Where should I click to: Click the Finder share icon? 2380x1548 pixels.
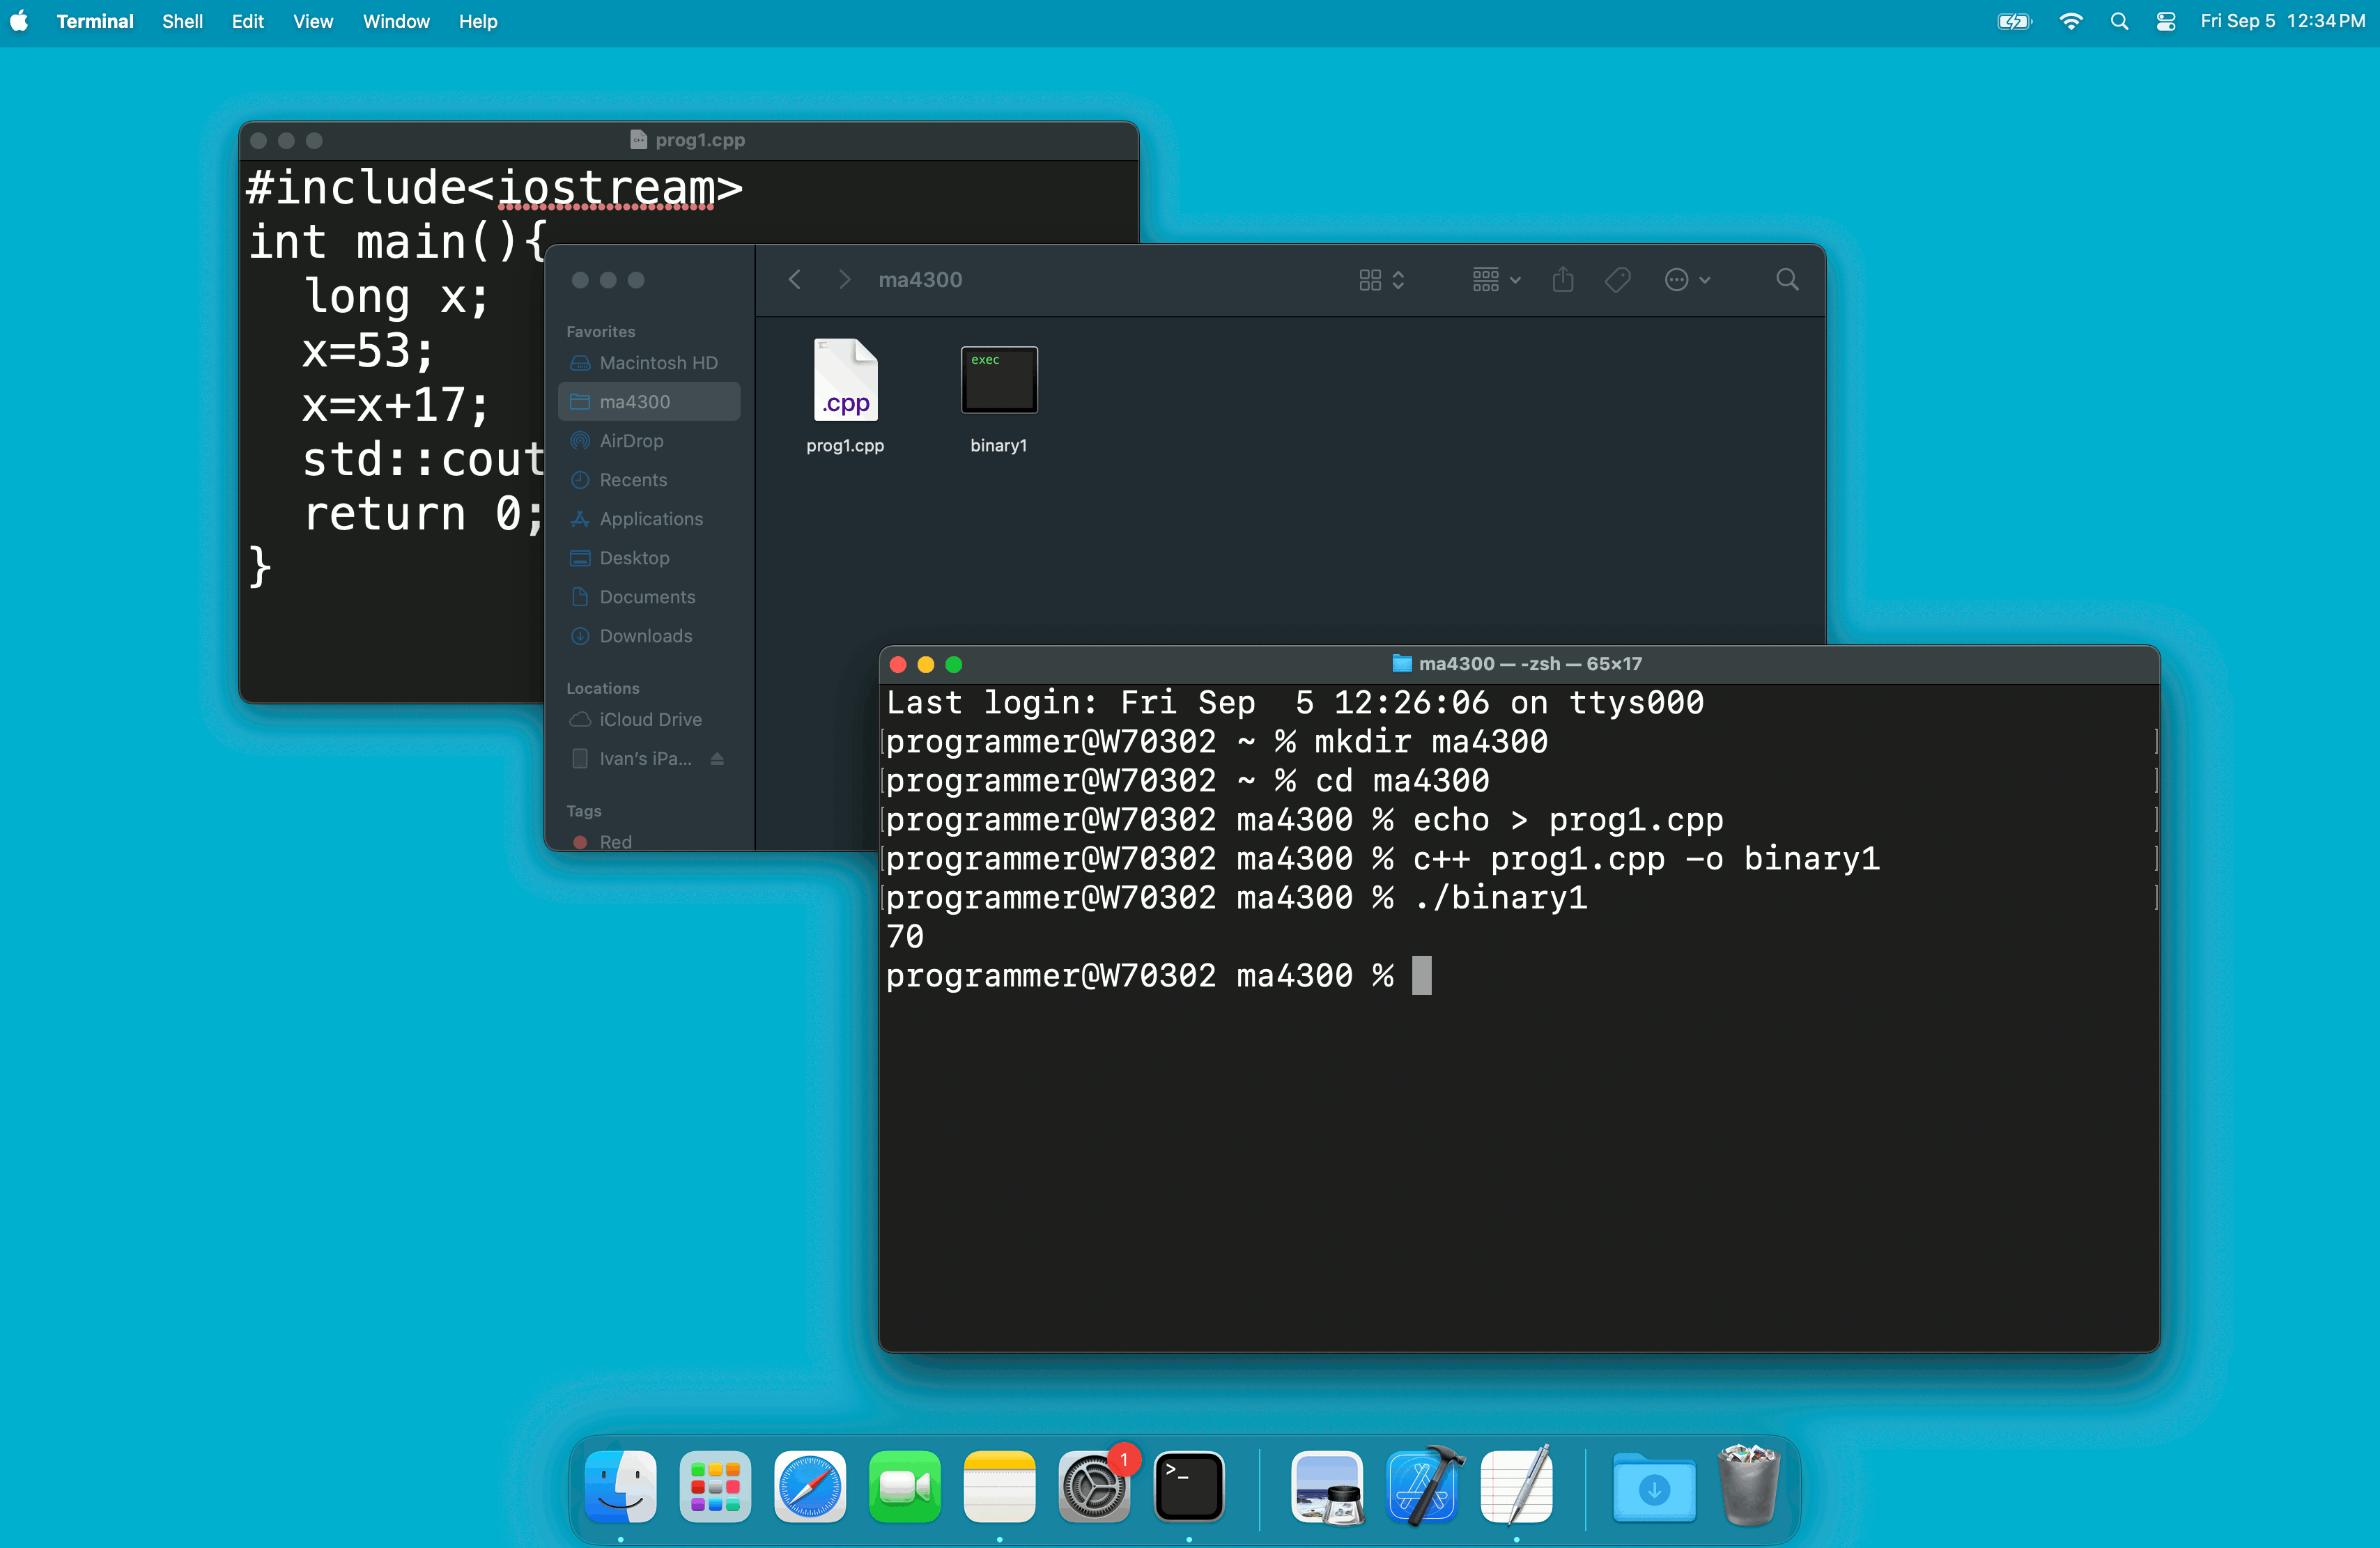point(1563,280)
